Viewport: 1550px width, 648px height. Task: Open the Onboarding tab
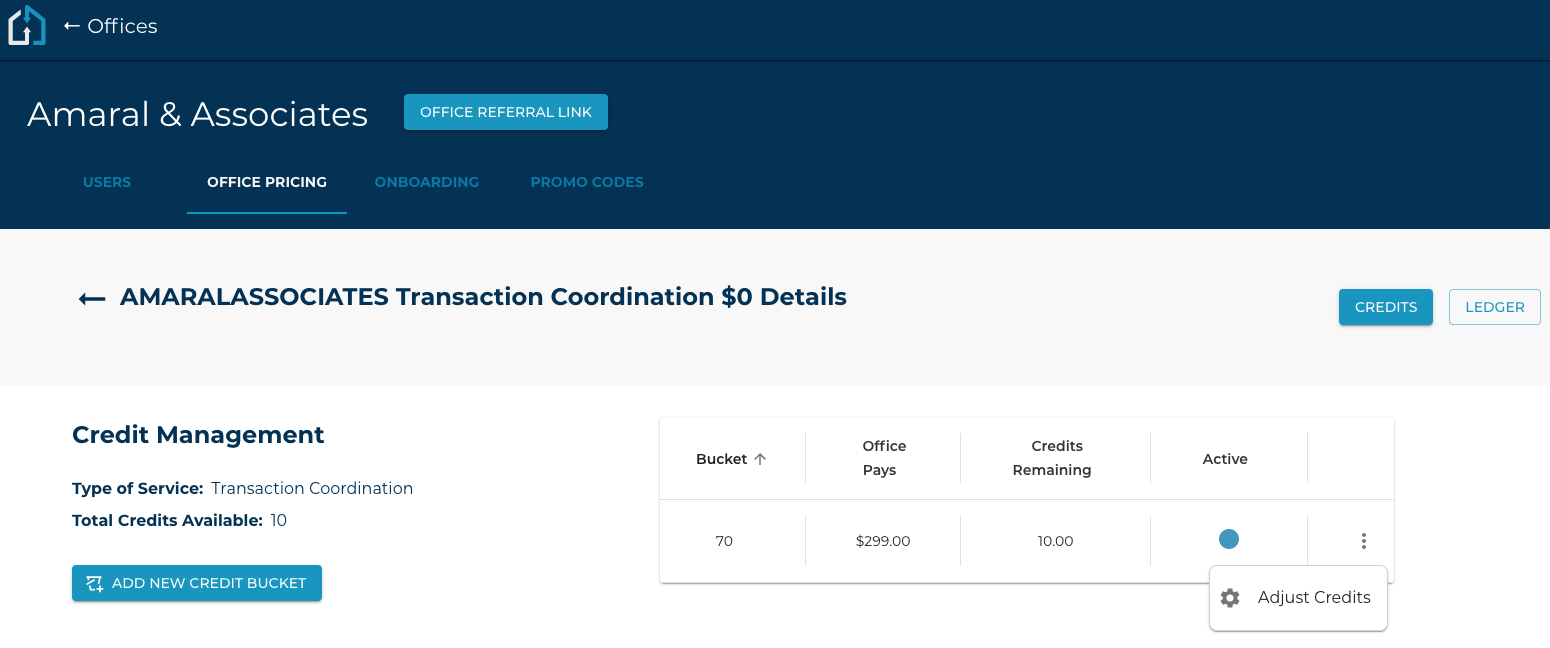point(426,182)
